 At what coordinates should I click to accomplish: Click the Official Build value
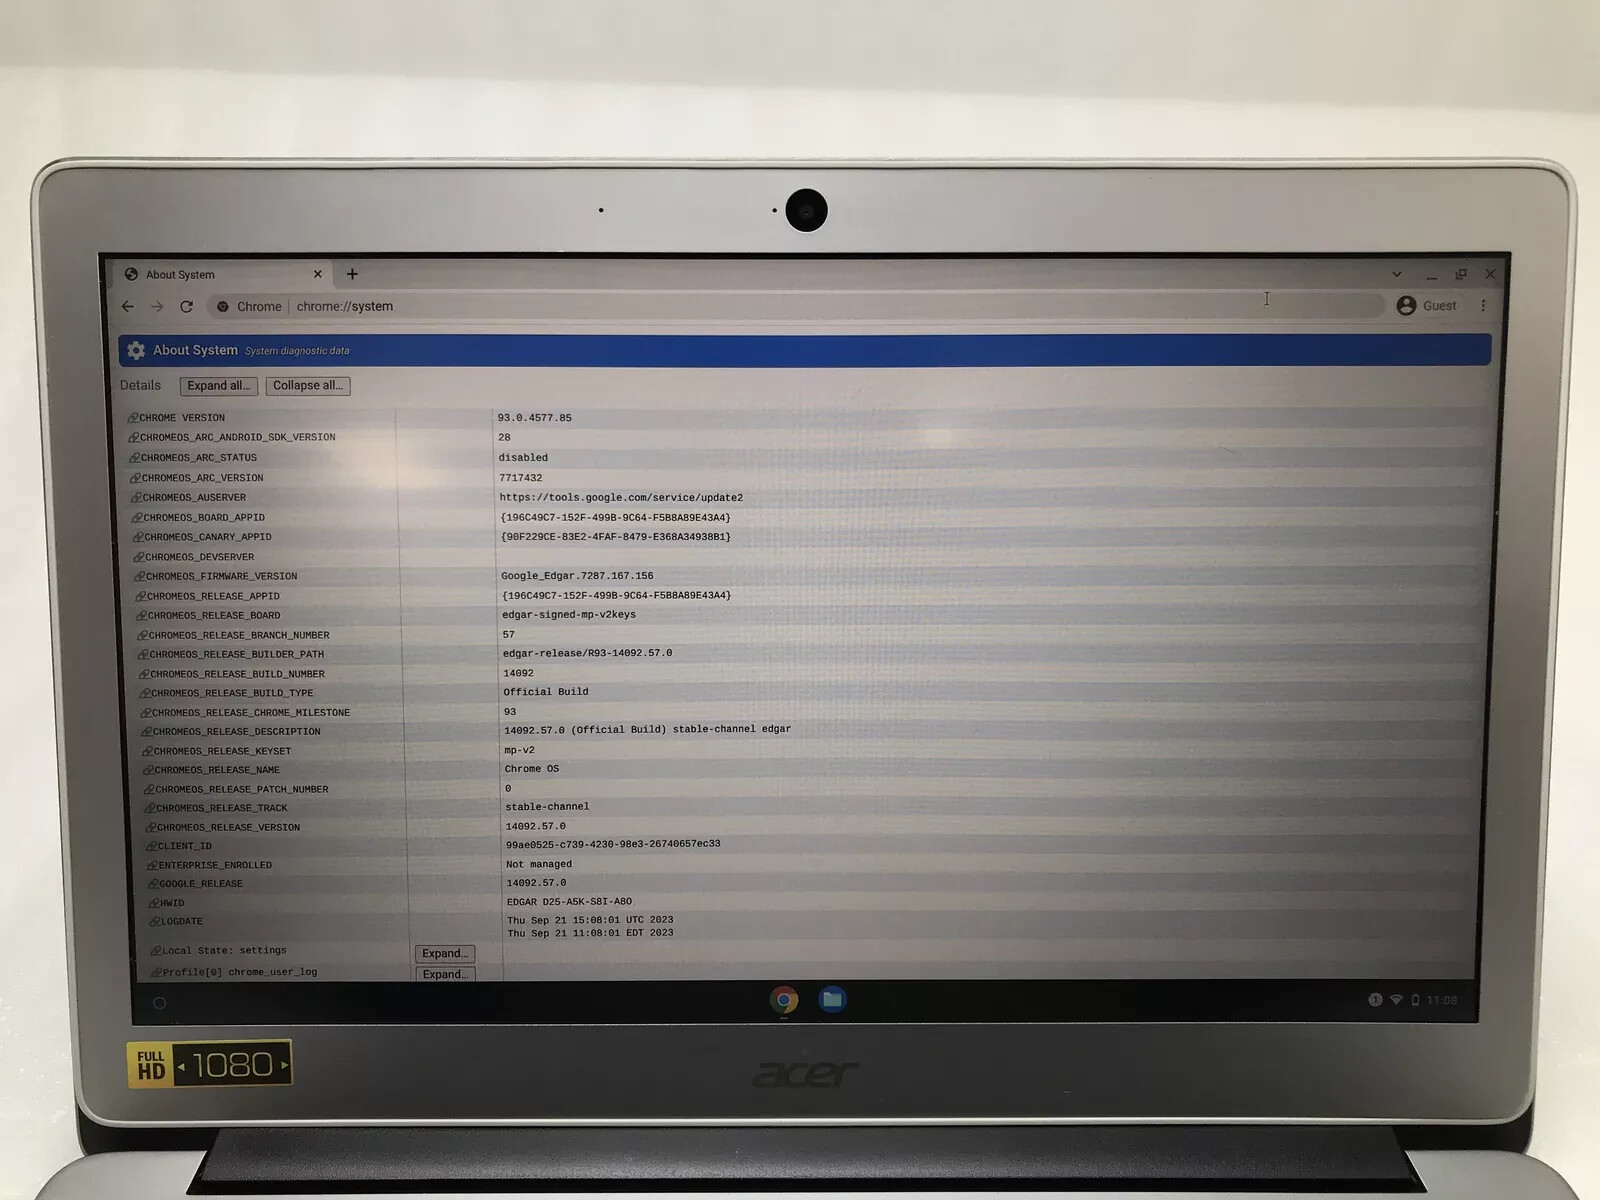(x=546, y=692)
